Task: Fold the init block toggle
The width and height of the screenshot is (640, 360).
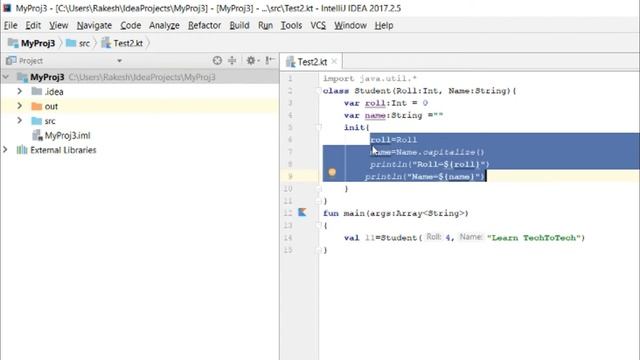Action: [319, 127]
